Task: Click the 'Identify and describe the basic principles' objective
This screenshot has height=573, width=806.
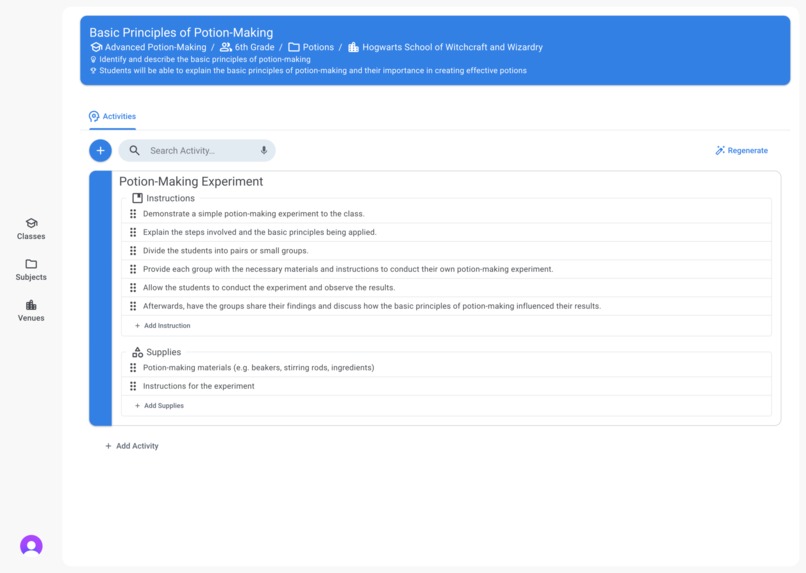Action: coord(205,60)
